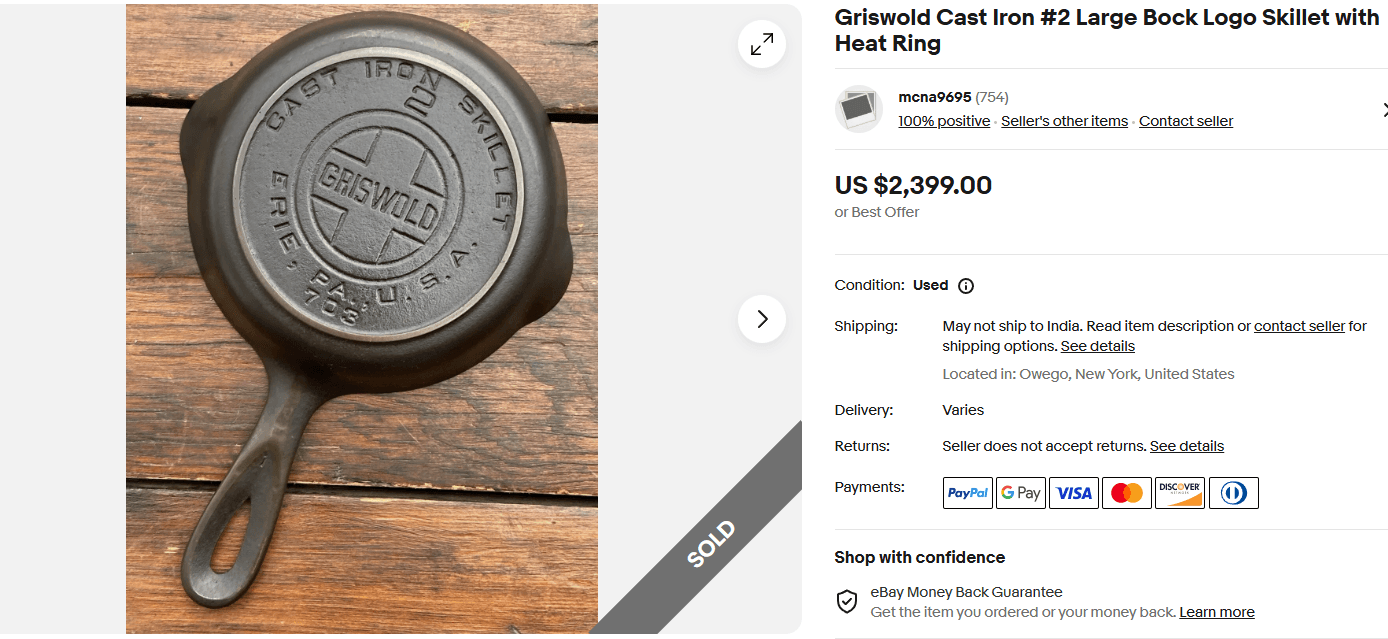1388x639 pixels.
Task: Click the eBay Money Back Guarantee shield icon
Action: (x=847, y=601)
